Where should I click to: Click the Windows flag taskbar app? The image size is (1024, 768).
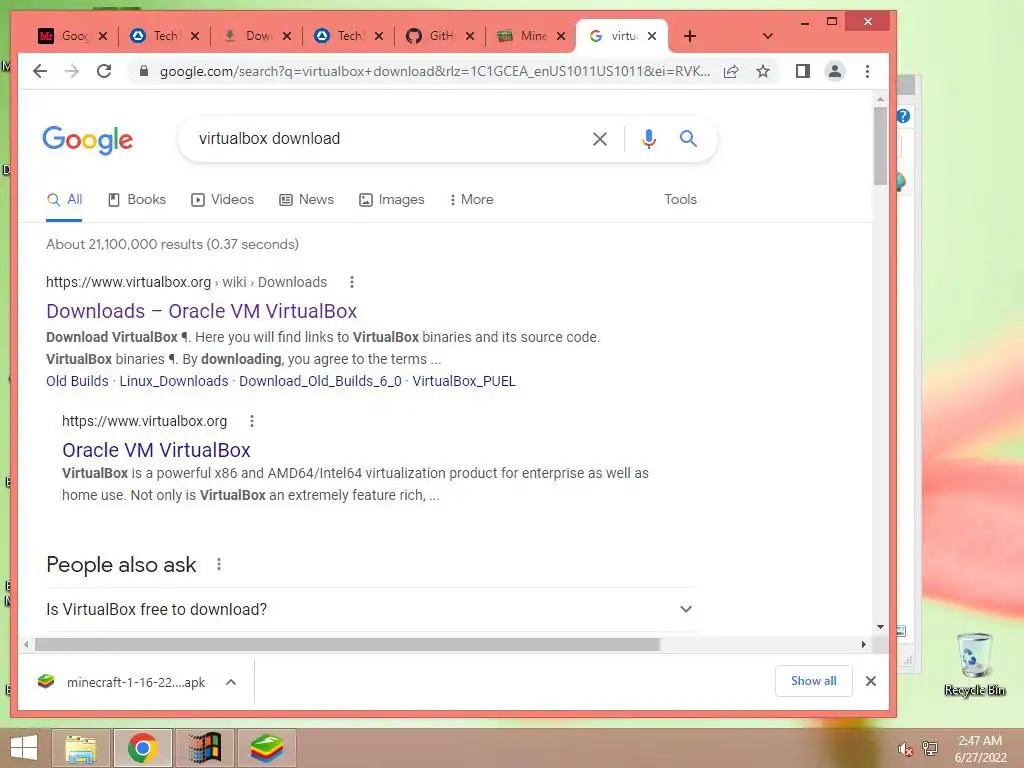204,748
